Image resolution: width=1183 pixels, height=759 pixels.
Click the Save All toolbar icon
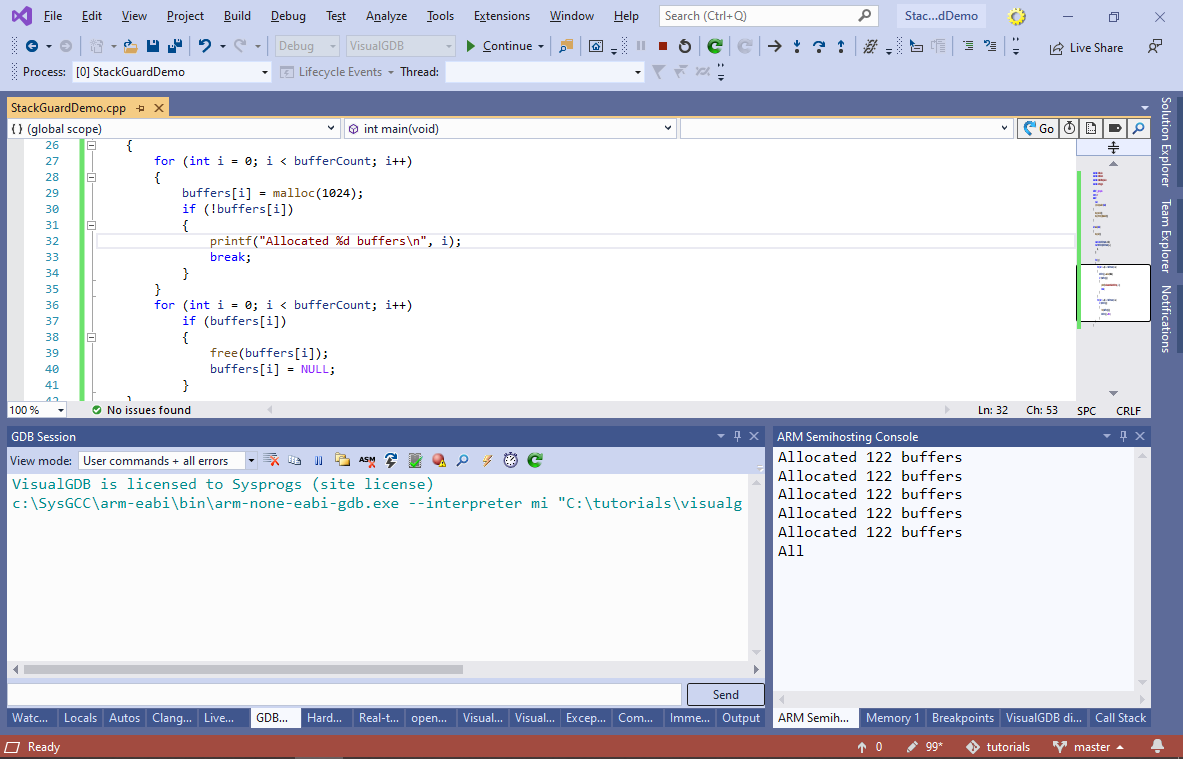coord(174,46)
